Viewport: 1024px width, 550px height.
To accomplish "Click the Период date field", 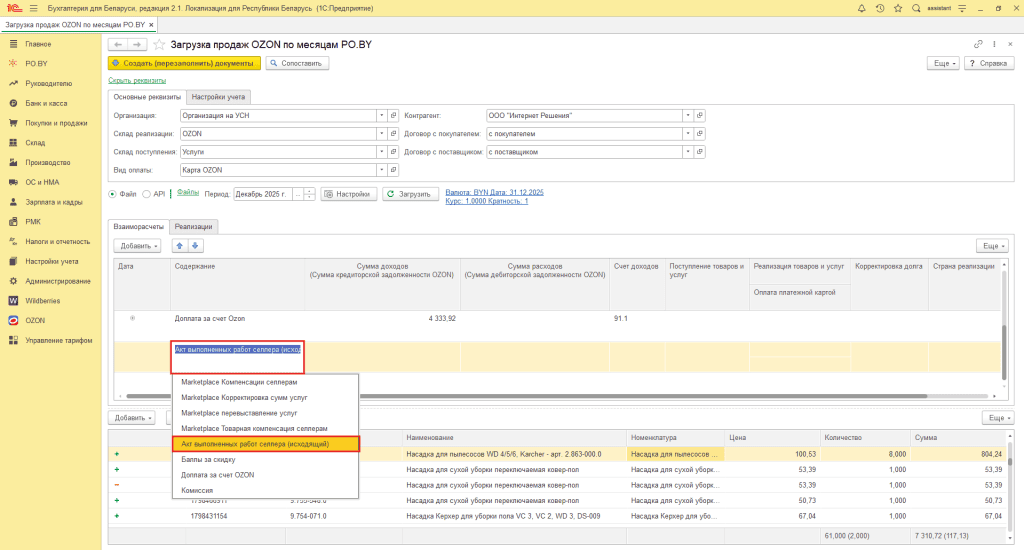I will [x=263, y=194].
